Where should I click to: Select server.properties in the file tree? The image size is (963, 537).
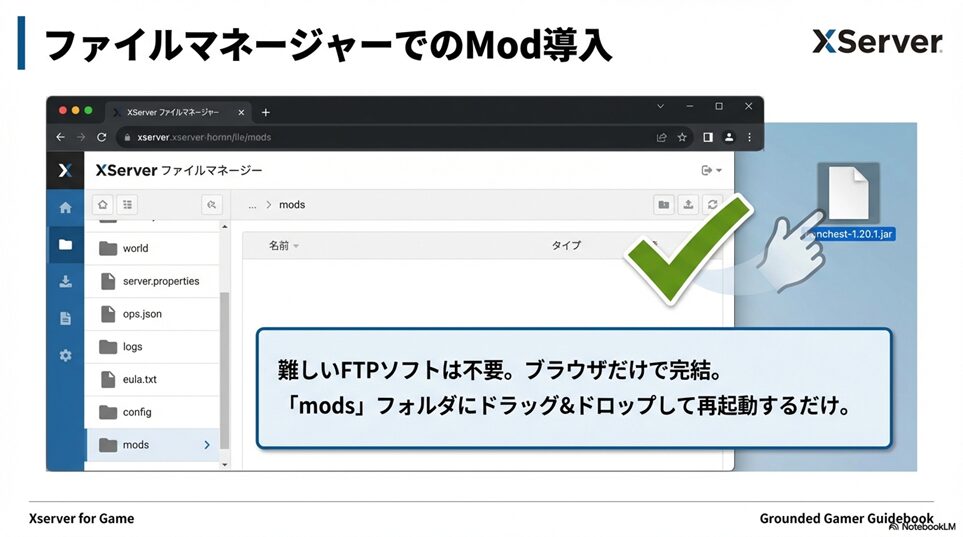pos(160,281)
